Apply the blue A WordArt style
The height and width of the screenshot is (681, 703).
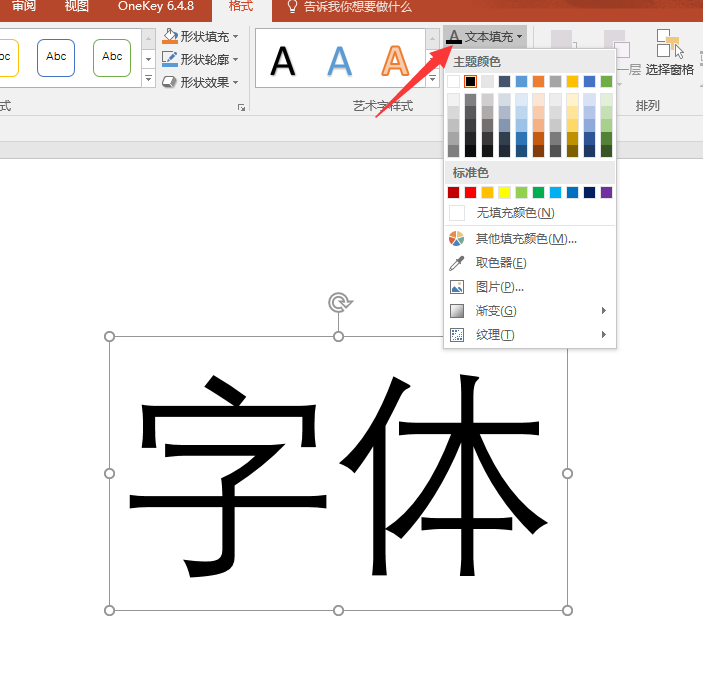339,61
